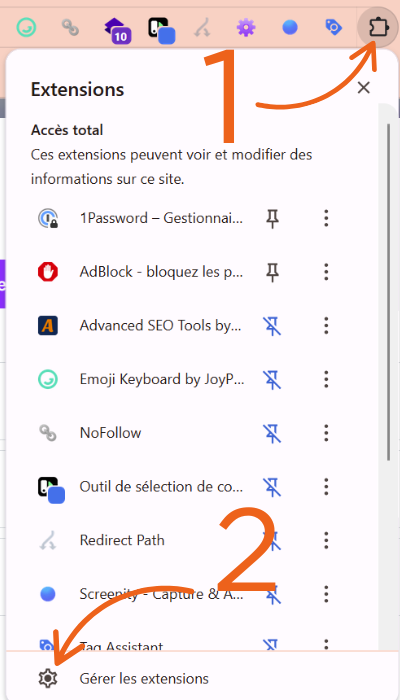Click the purple gear extension icon in toolbar

246,28
